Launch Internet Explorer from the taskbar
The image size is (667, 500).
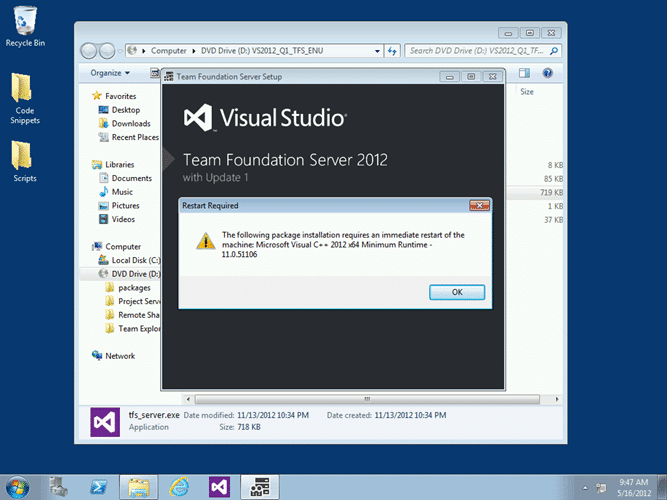click(x=179, y=488)
